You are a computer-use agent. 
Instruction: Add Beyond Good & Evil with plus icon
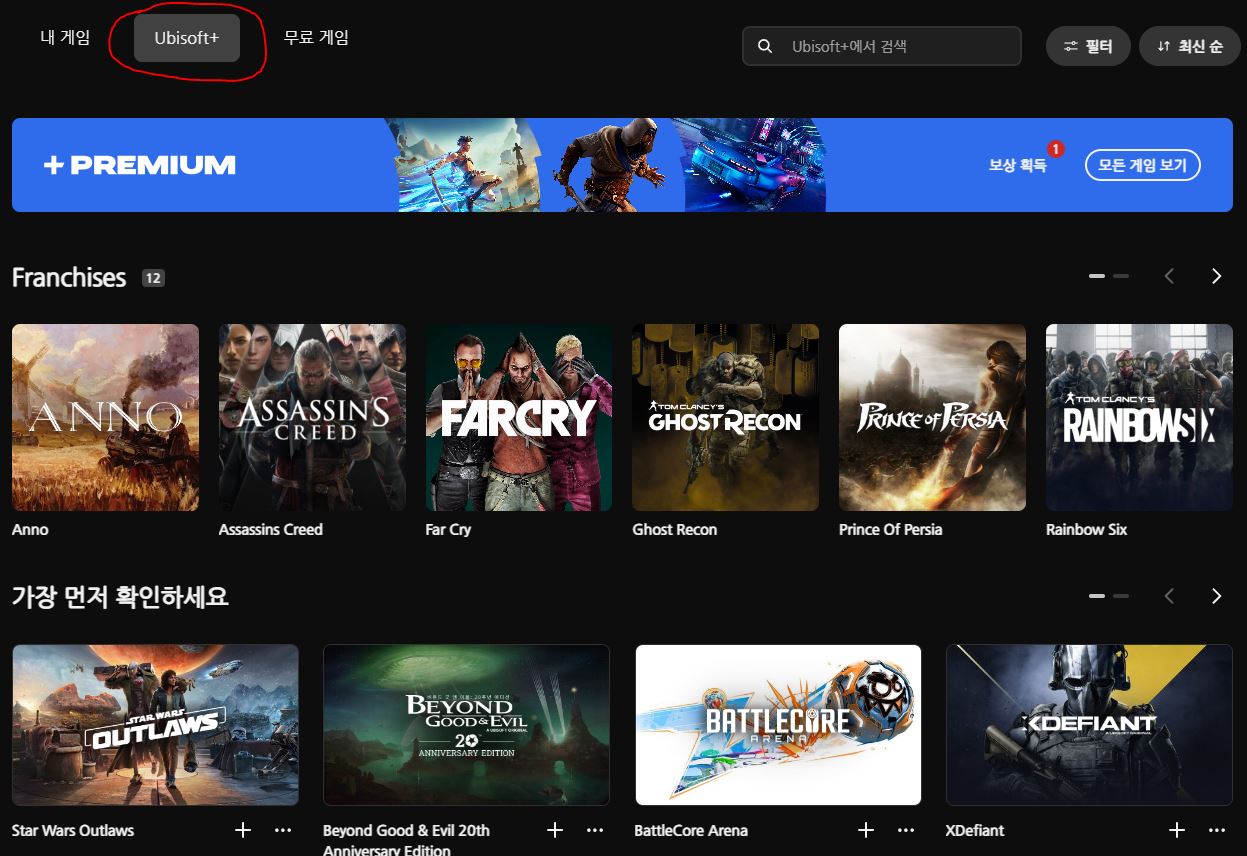click(555, 830)
